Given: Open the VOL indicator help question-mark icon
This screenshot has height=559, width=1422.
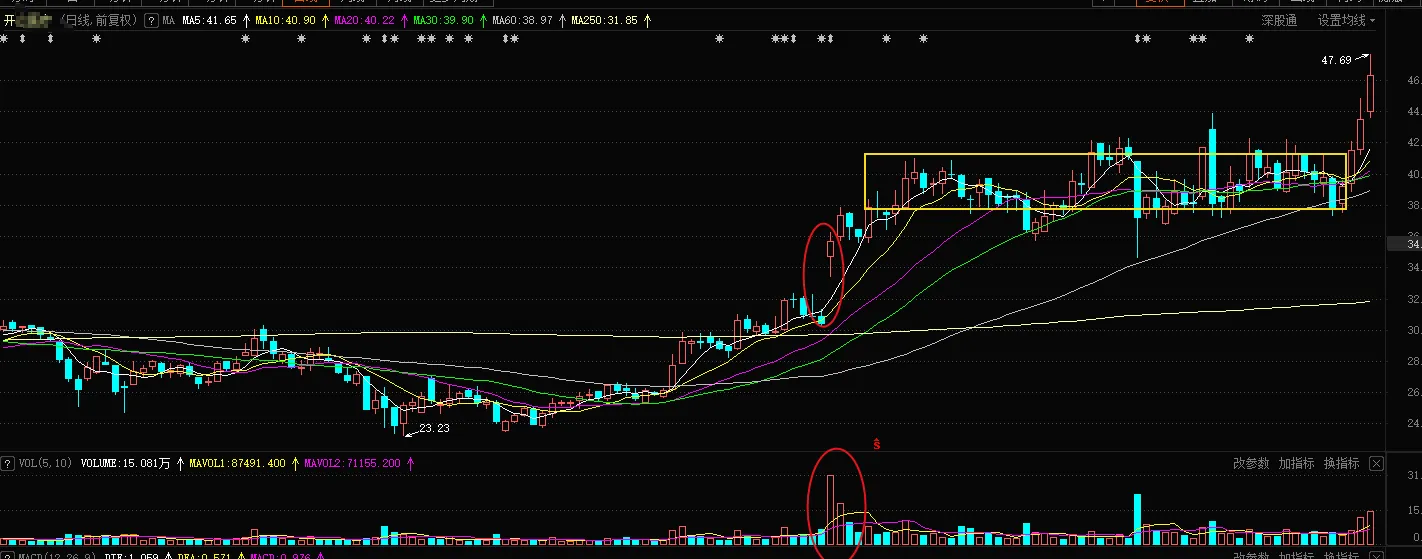Looking at the screenshot, I should [x=7, y=463].
